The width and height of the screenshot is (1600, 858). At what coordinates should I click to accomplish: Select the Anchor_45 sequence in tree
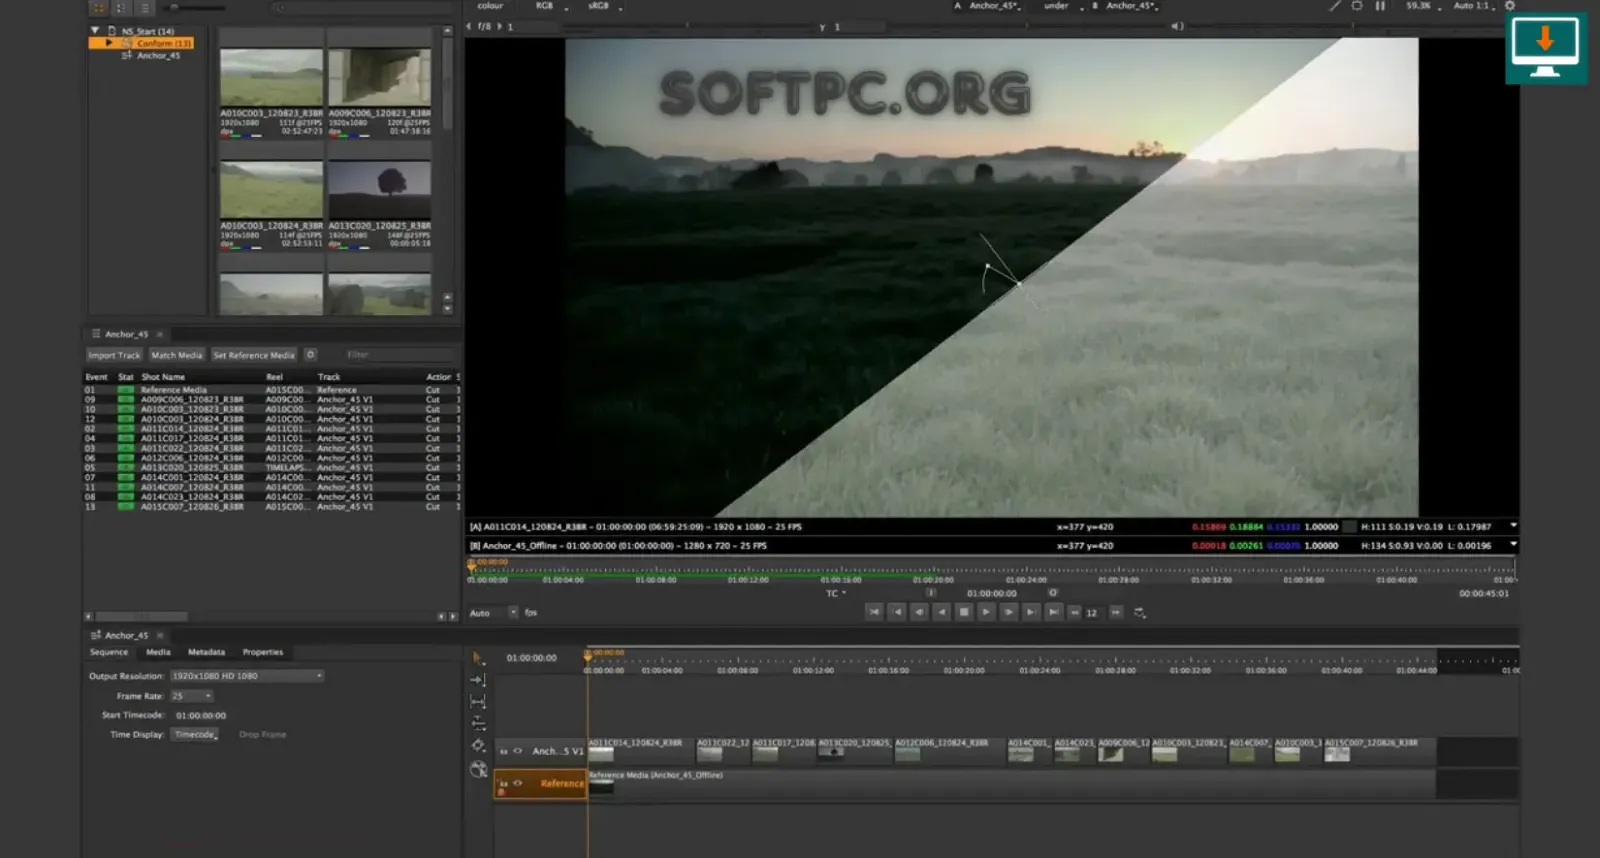(158, 55)
